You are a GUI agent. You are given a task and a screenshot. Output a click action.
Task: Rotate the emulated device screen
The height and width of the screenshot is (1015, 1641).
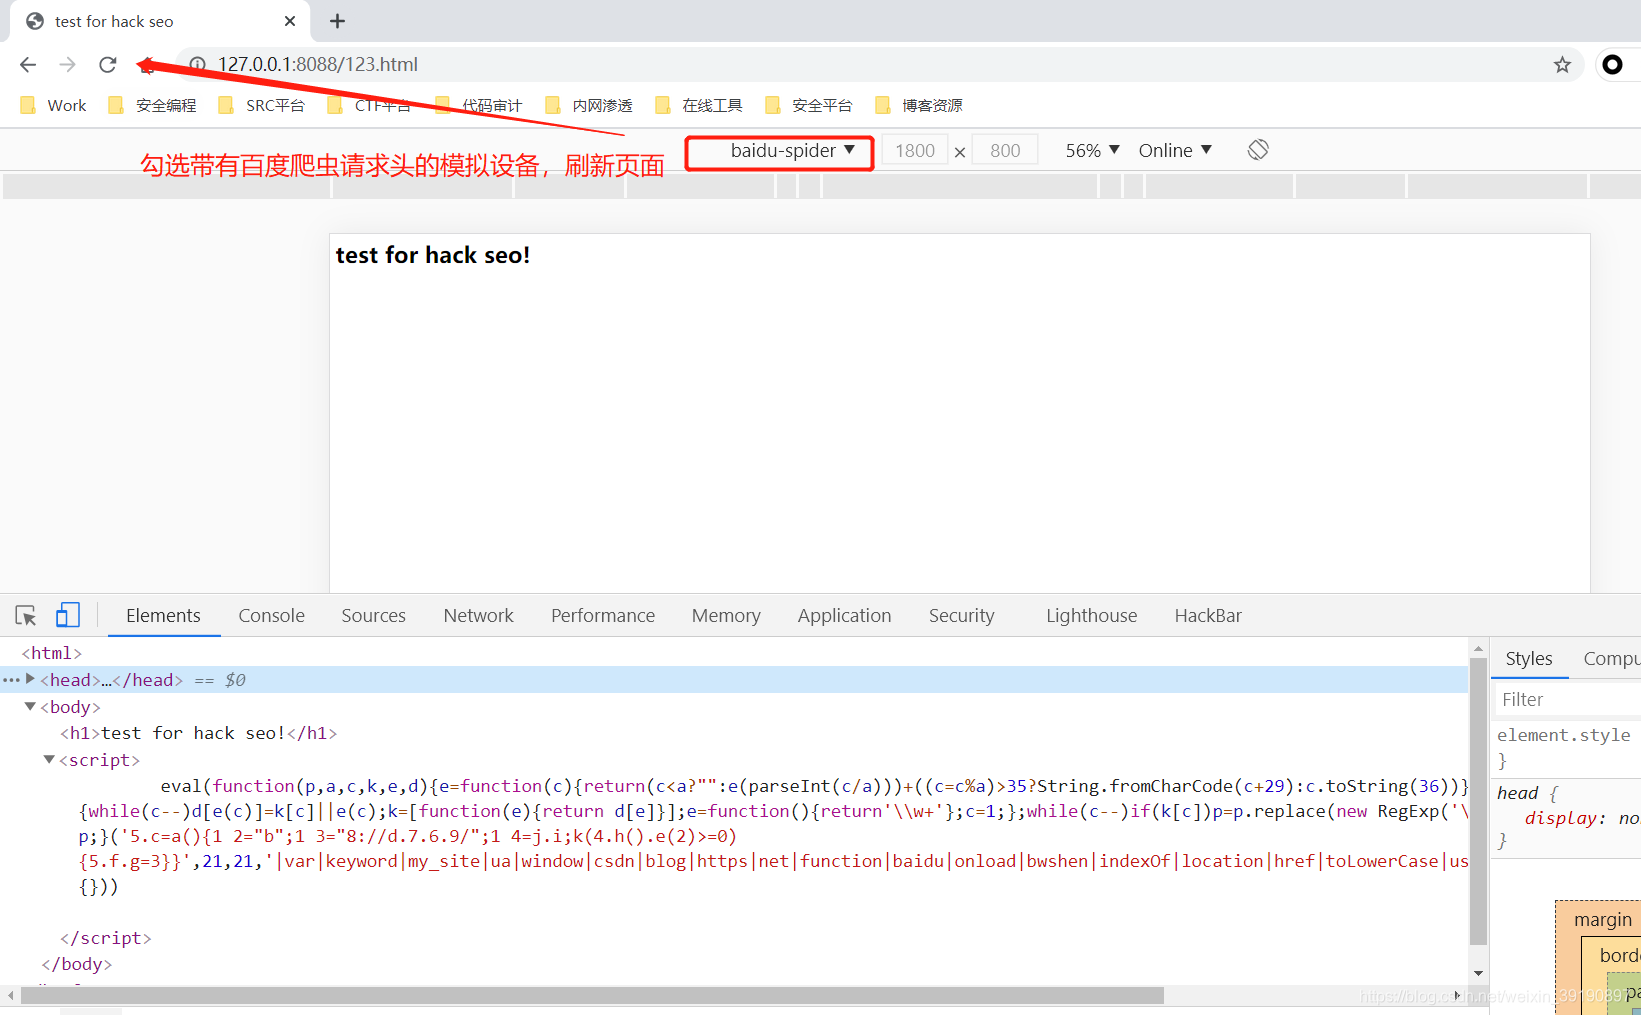point(1258,150)
